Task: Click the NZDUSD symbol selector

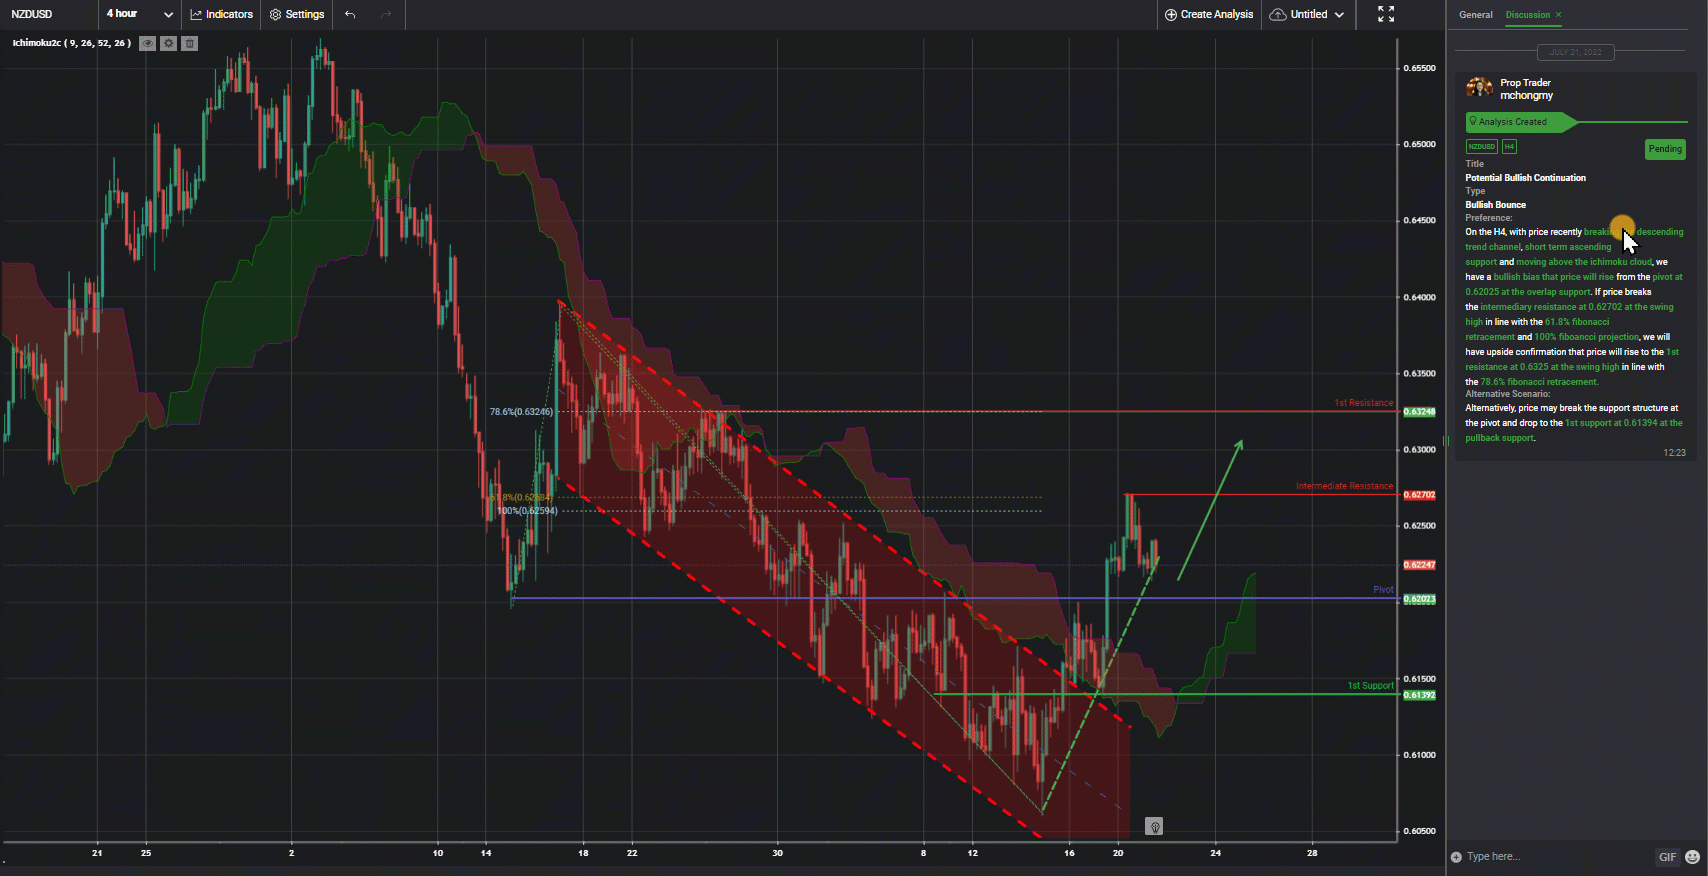Action: pyautogui.click(x=32, y=14)
